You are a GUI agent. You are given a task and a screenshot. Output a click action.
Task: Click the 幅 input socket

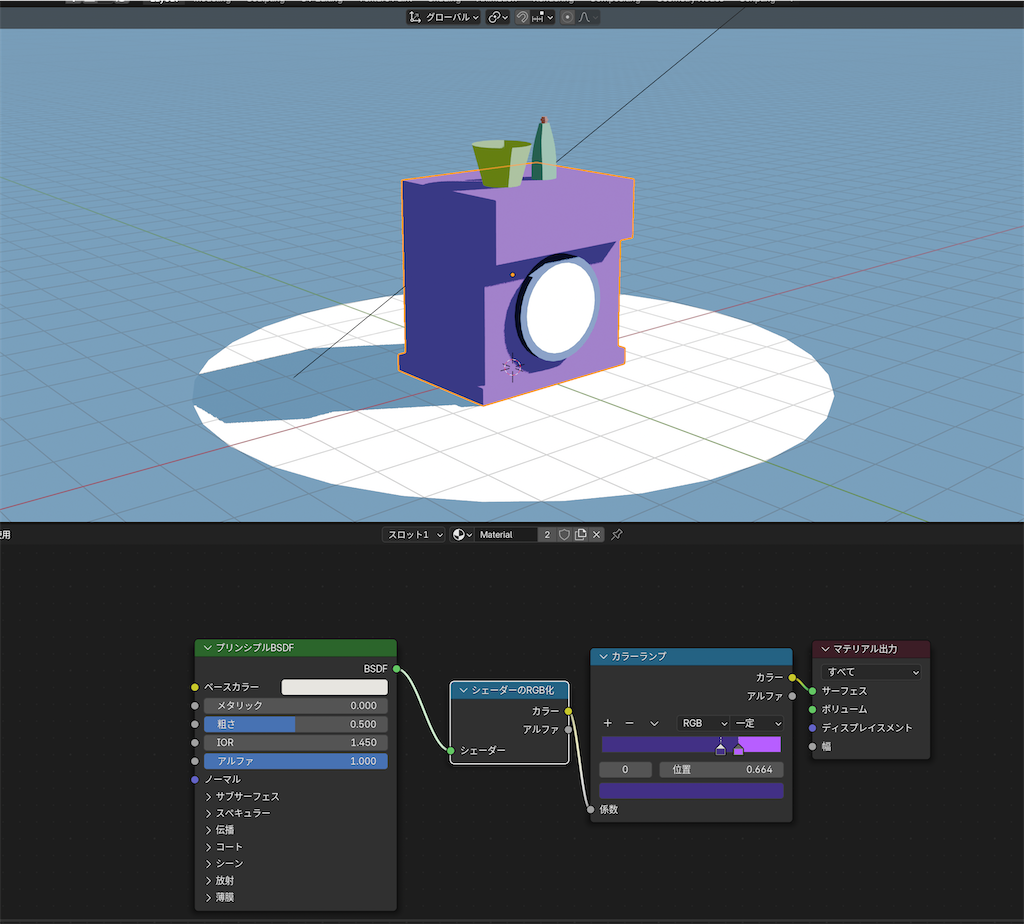point(812,746)
